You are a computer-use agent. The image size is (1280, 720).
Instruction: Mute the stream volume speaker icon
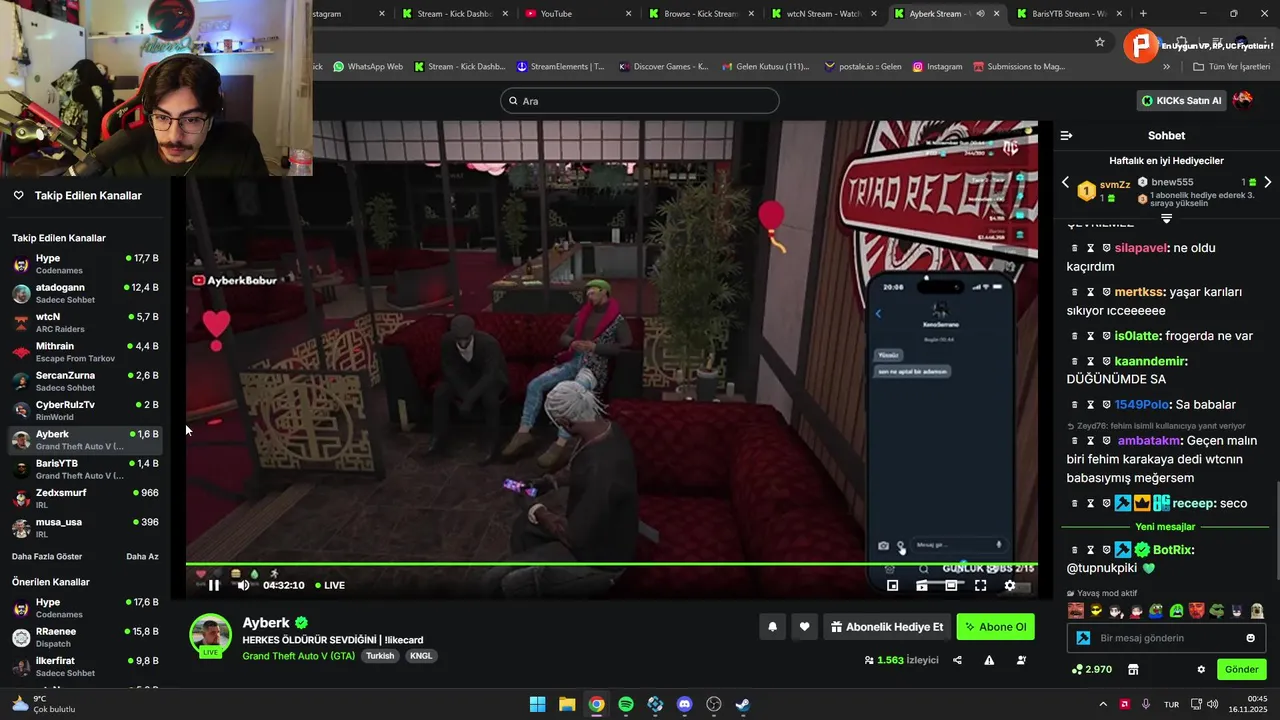click(243, 586)
